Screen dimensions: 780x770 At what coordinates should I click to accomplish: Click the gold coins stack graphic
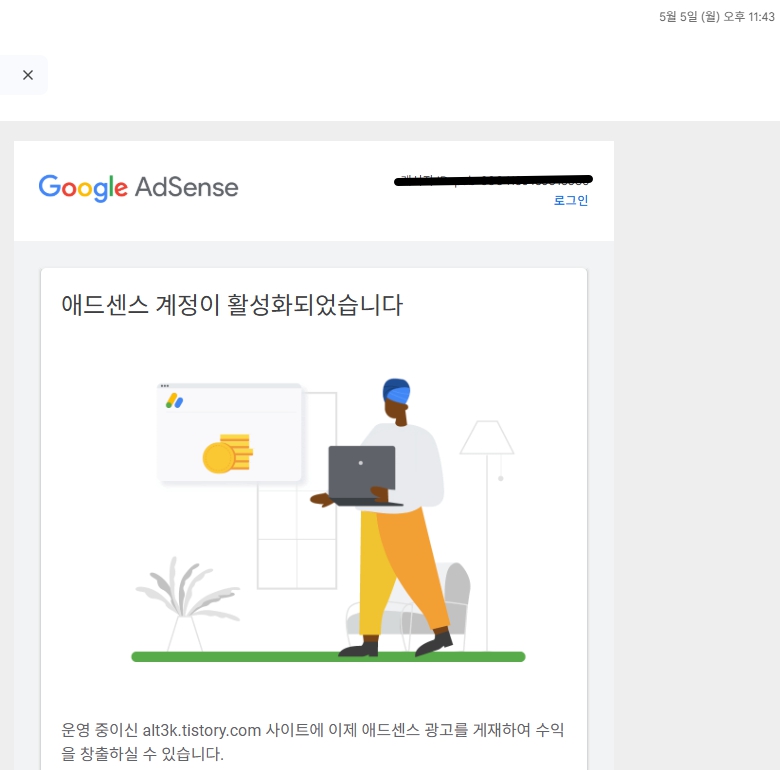(x=228, y=454)
